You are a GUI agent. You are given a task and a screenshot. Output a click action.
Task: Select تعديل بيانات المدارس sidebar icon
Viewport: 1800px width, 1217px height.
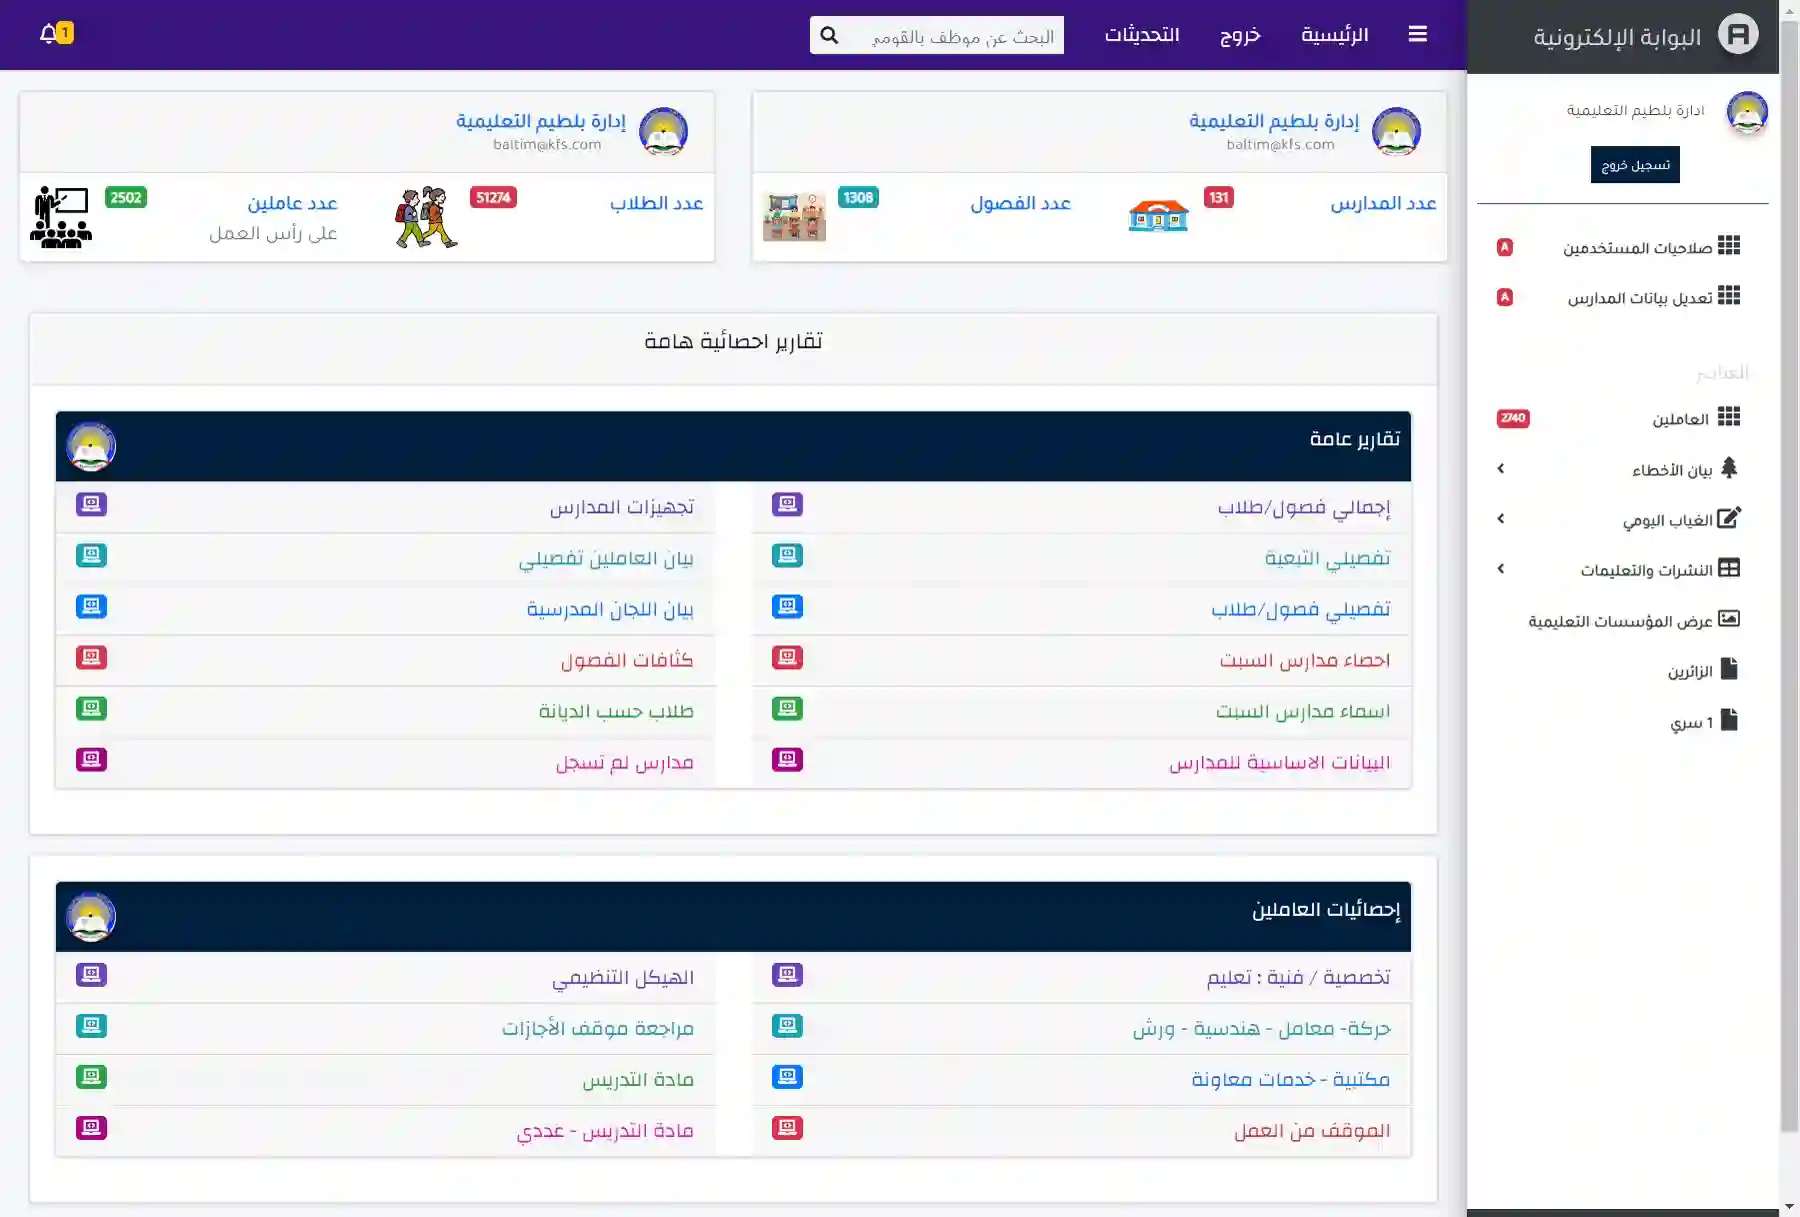point(1730,296)
